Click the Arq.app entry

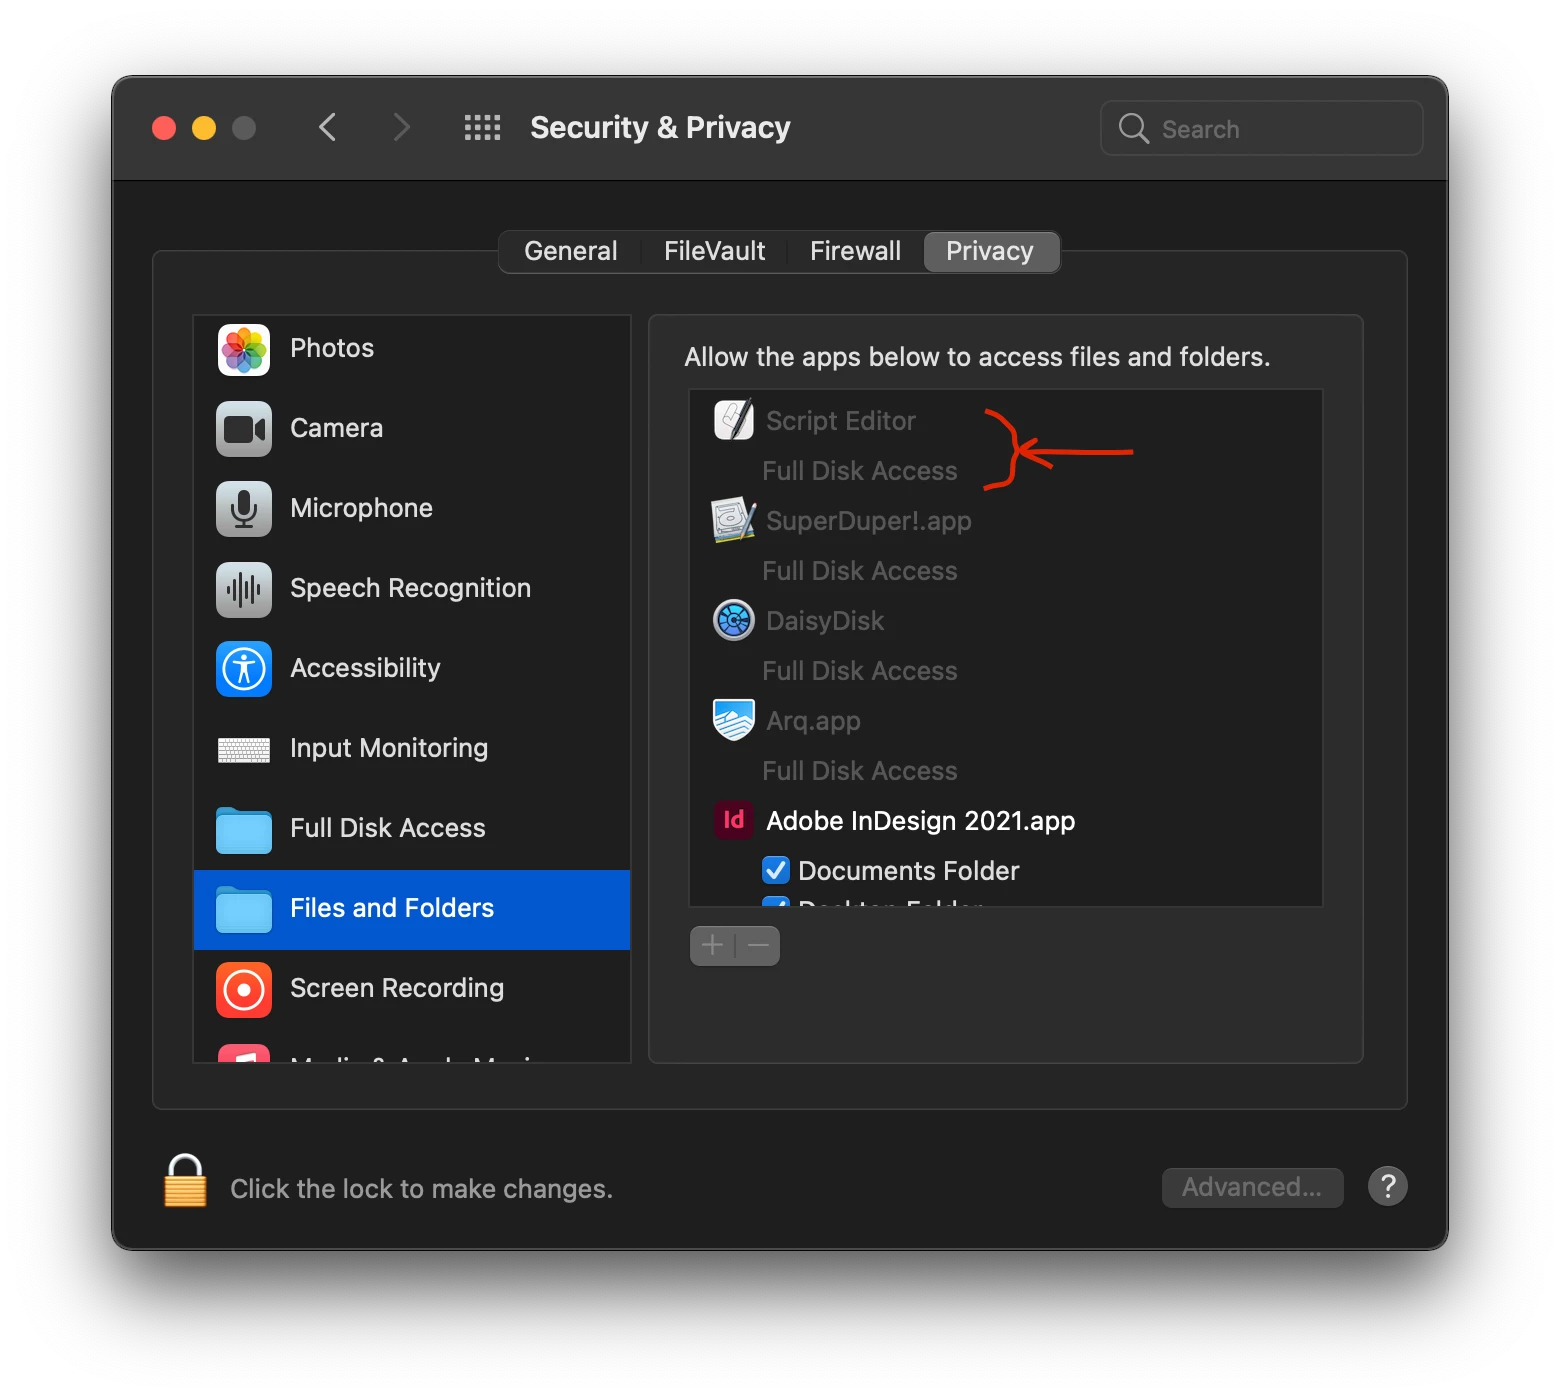pyautogui.click(x=1006, y=720)
